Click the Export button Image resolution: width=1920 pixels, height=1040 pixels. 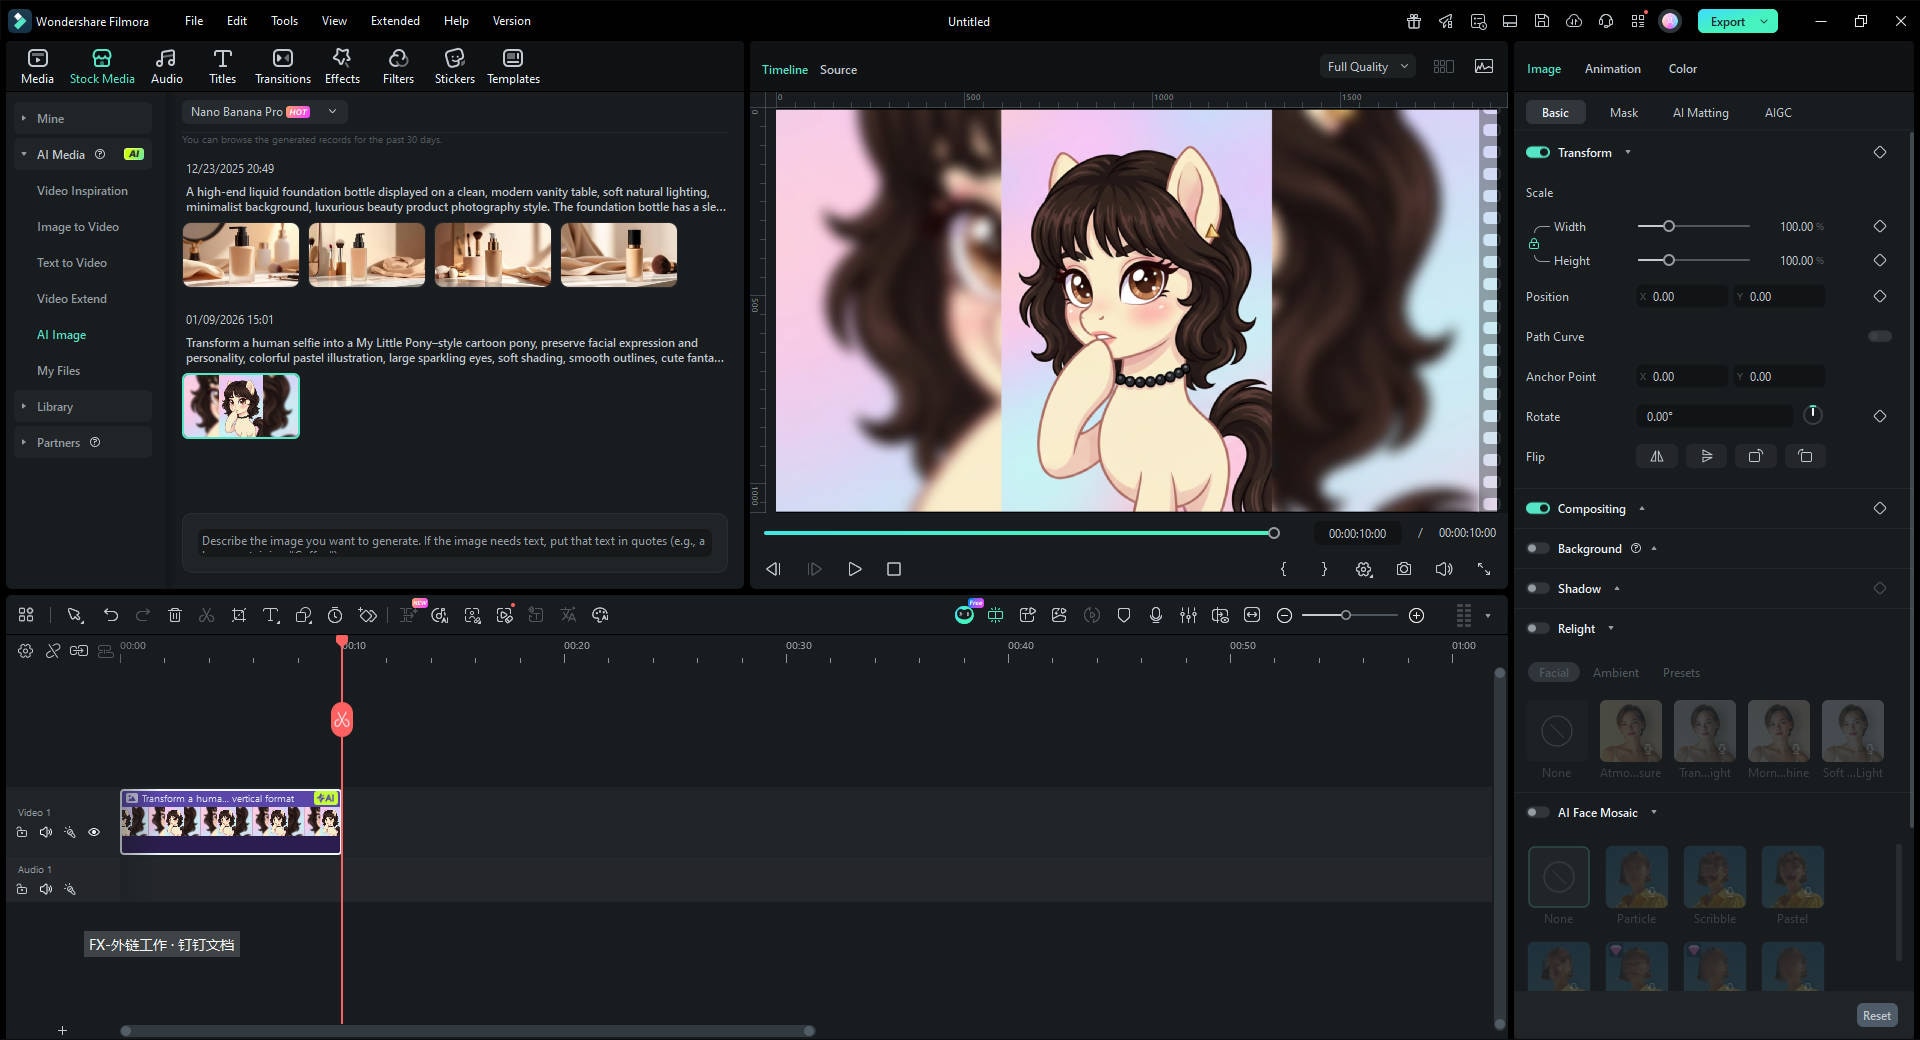pos(1728,20)
